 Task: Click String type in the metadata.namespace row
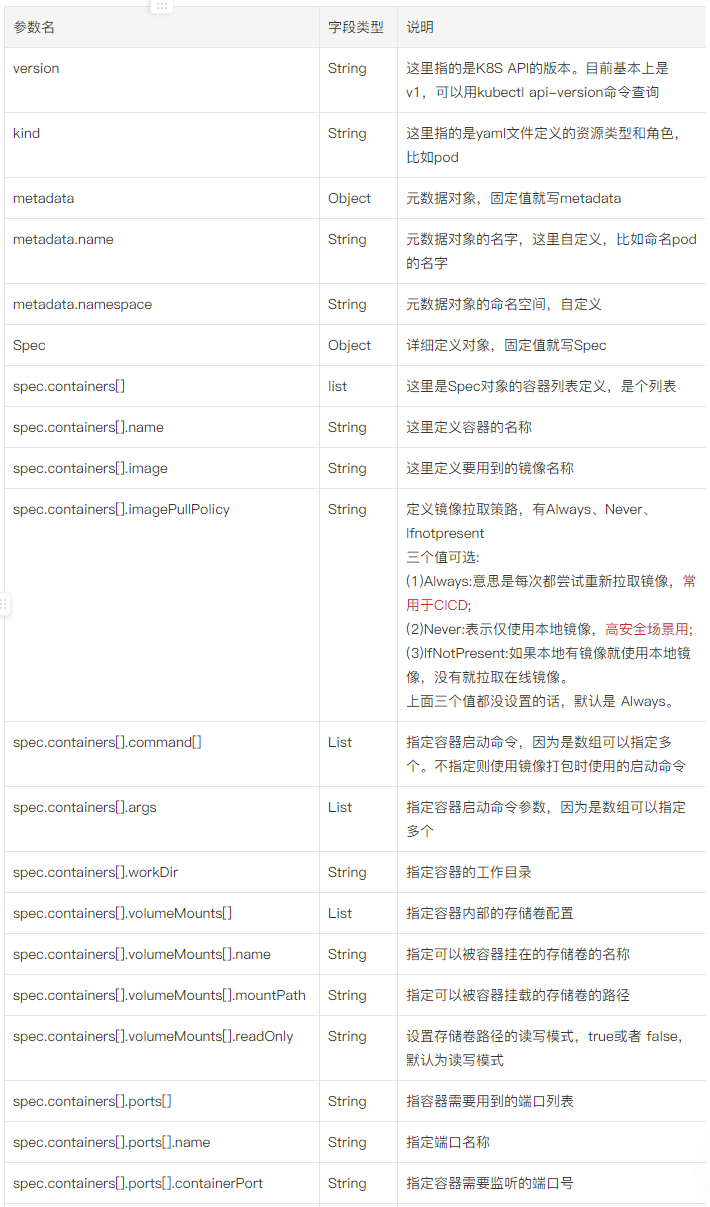347,305
